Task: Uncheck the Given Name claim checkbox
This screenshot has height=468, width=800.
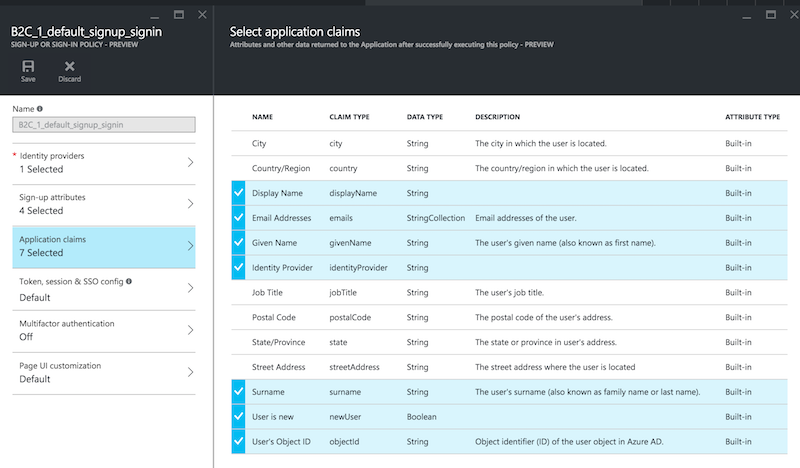Action: [238, 242]
